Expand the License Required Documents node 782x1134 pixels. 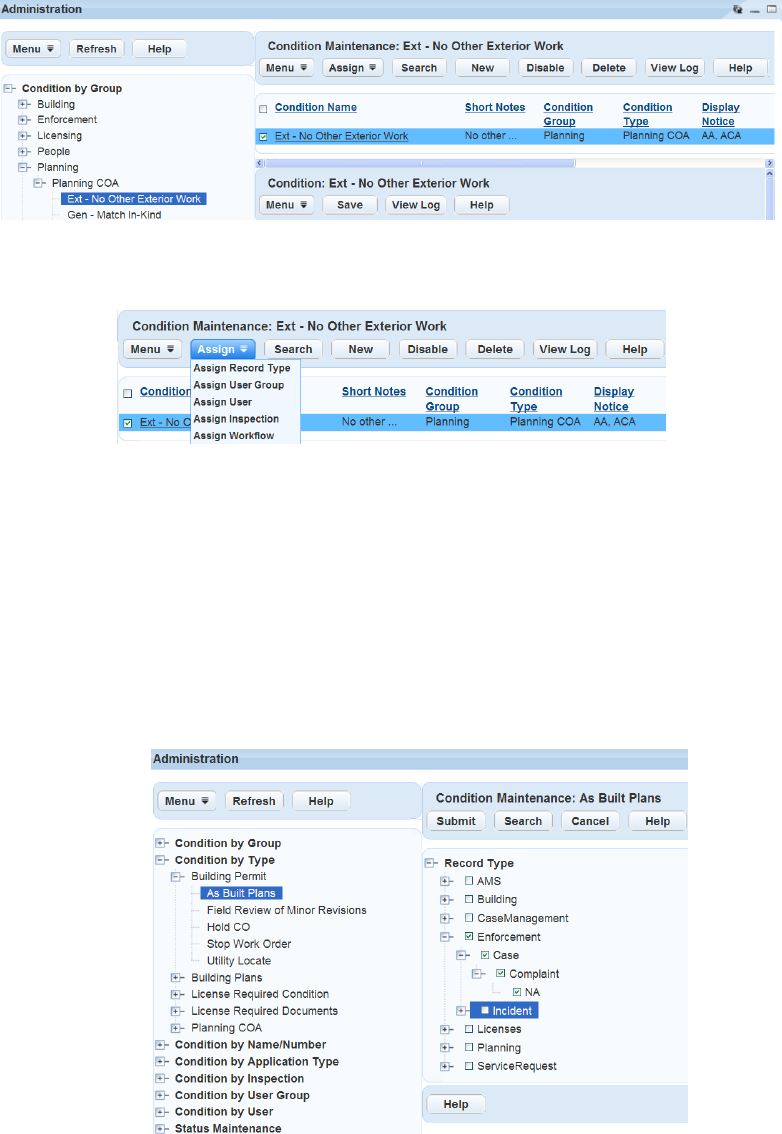point(176,1011)
